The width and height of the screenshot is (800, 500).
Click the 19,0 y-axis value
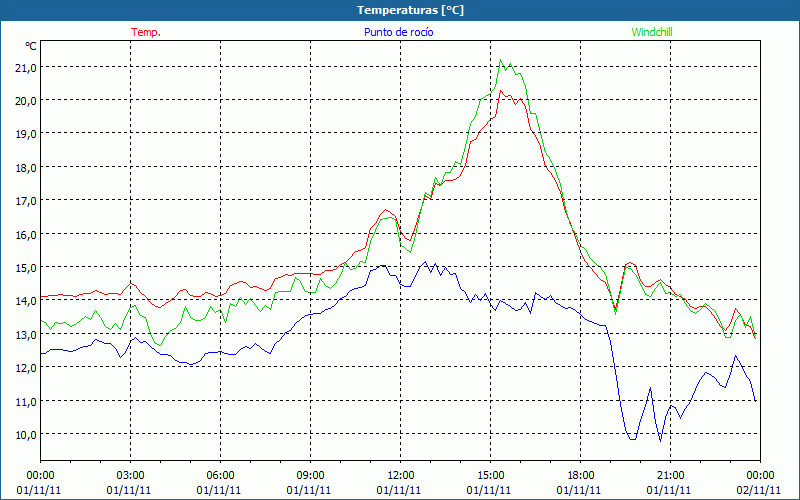(x=26, y=134)
